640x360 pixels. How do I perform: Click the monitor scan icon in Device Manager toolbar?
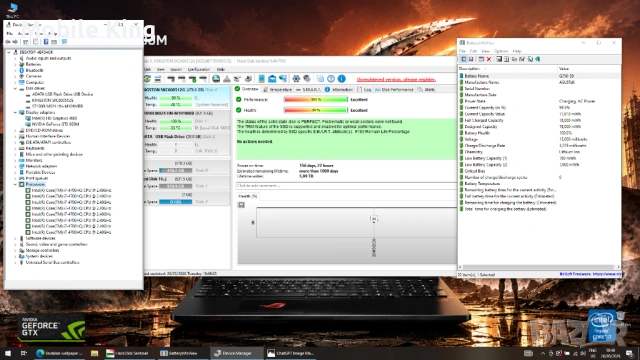64,42
